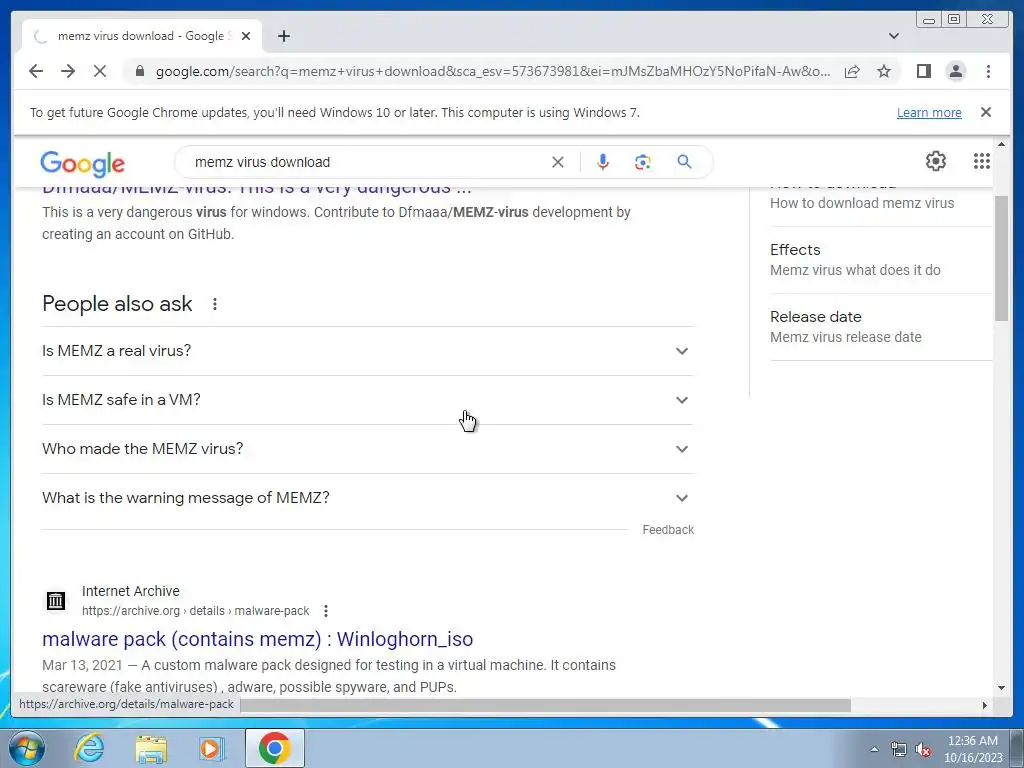
Task: Launch Internet Explorer from taskbar
Action: click(x=89, y=748)
